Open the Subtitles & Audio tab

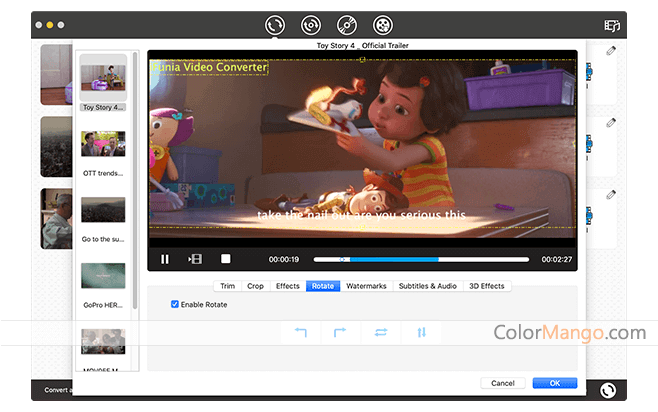point(427,286)
